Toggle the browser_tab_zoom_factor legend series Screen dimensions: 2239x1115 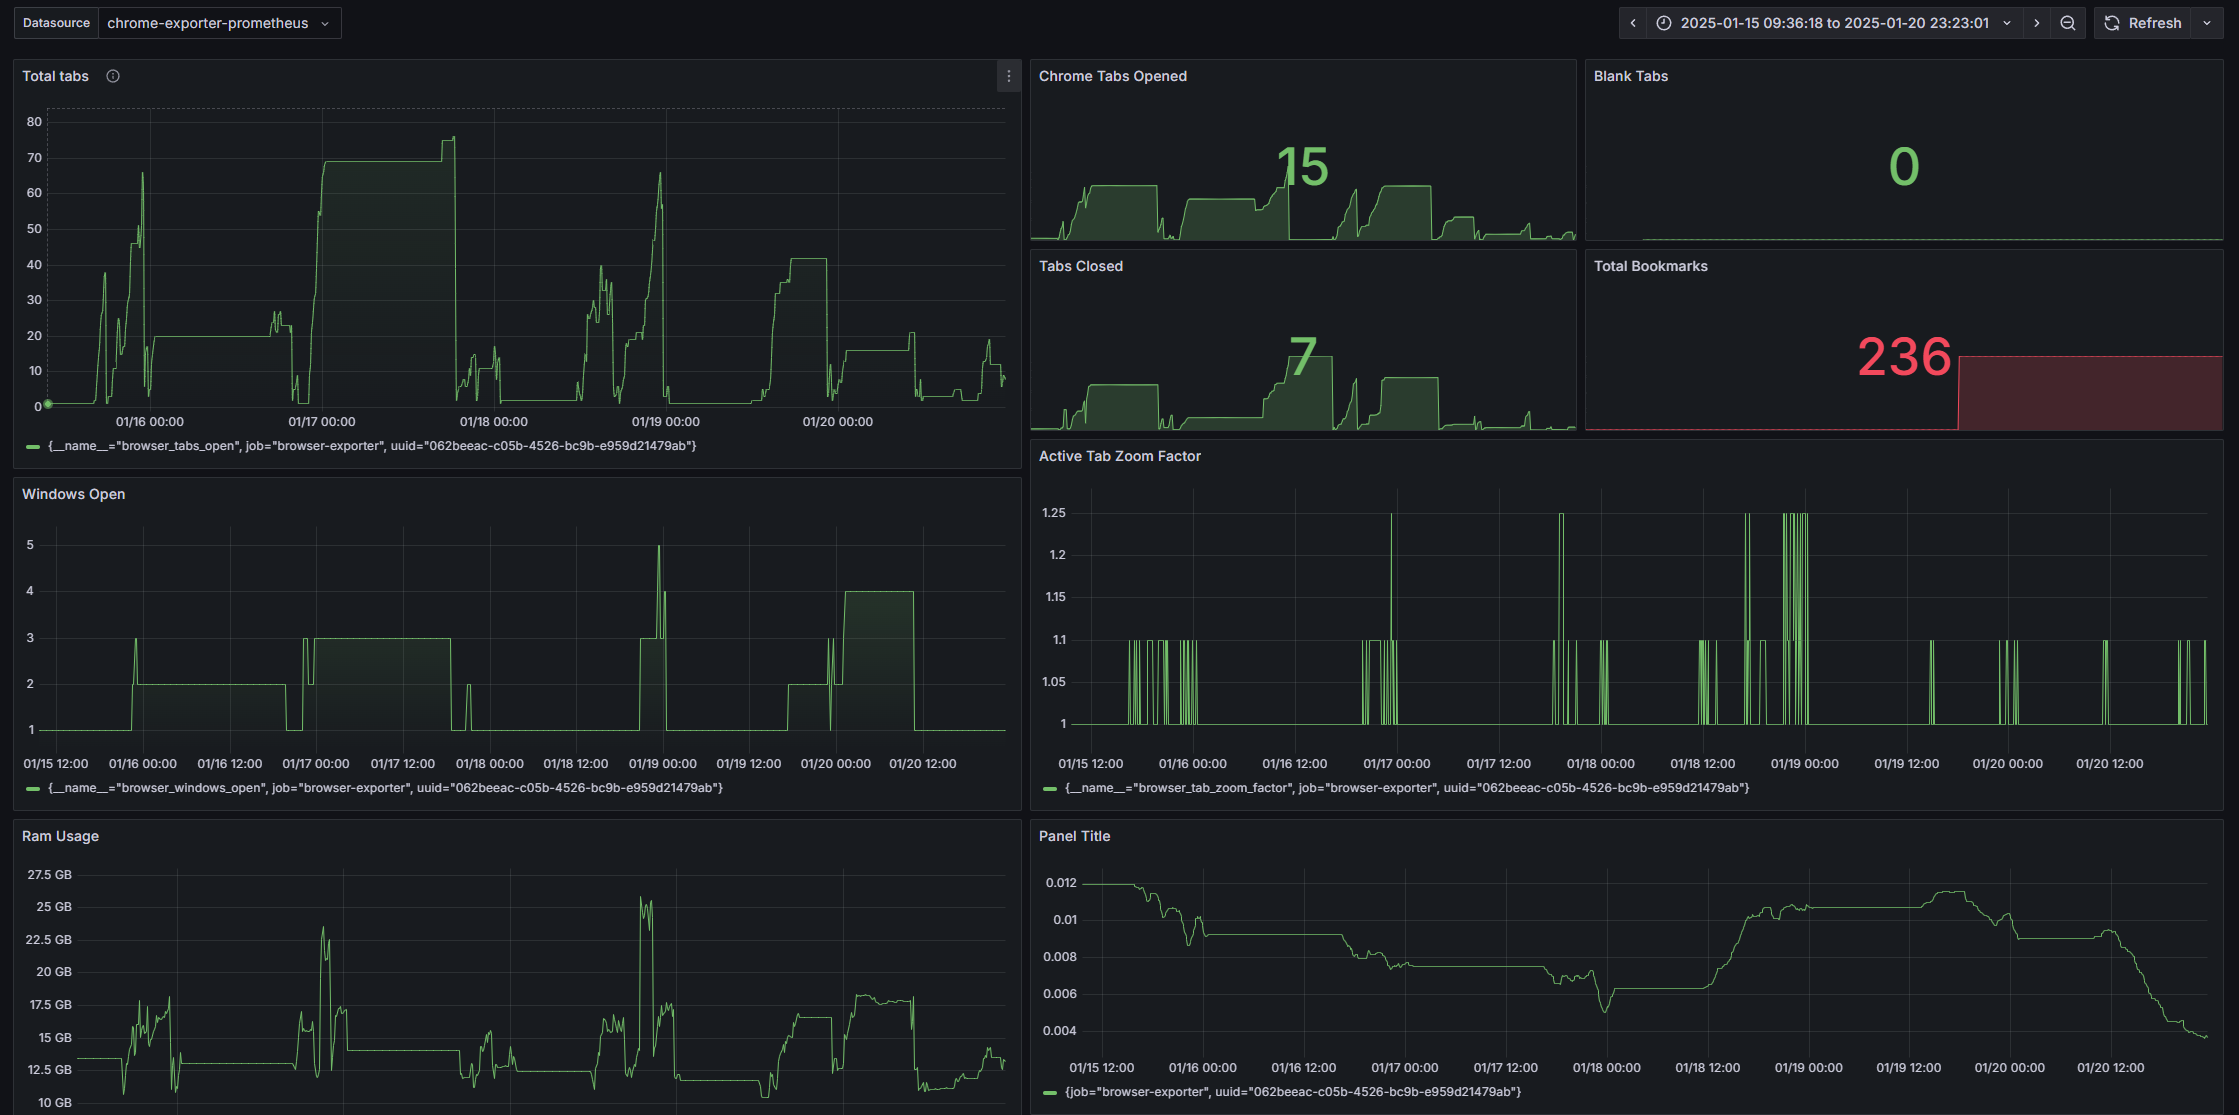click(1406, 788)
